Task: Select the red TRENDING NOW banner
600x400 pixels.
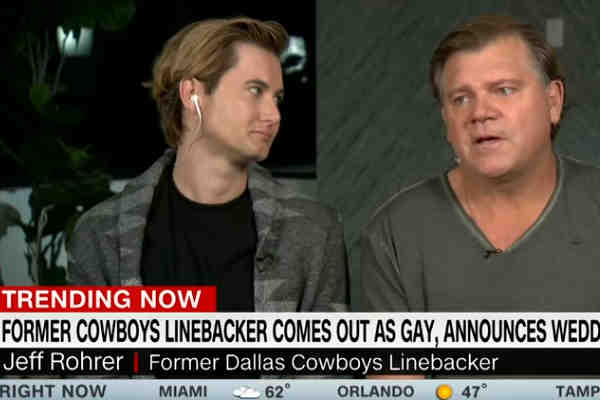Action: coord(108,299)
